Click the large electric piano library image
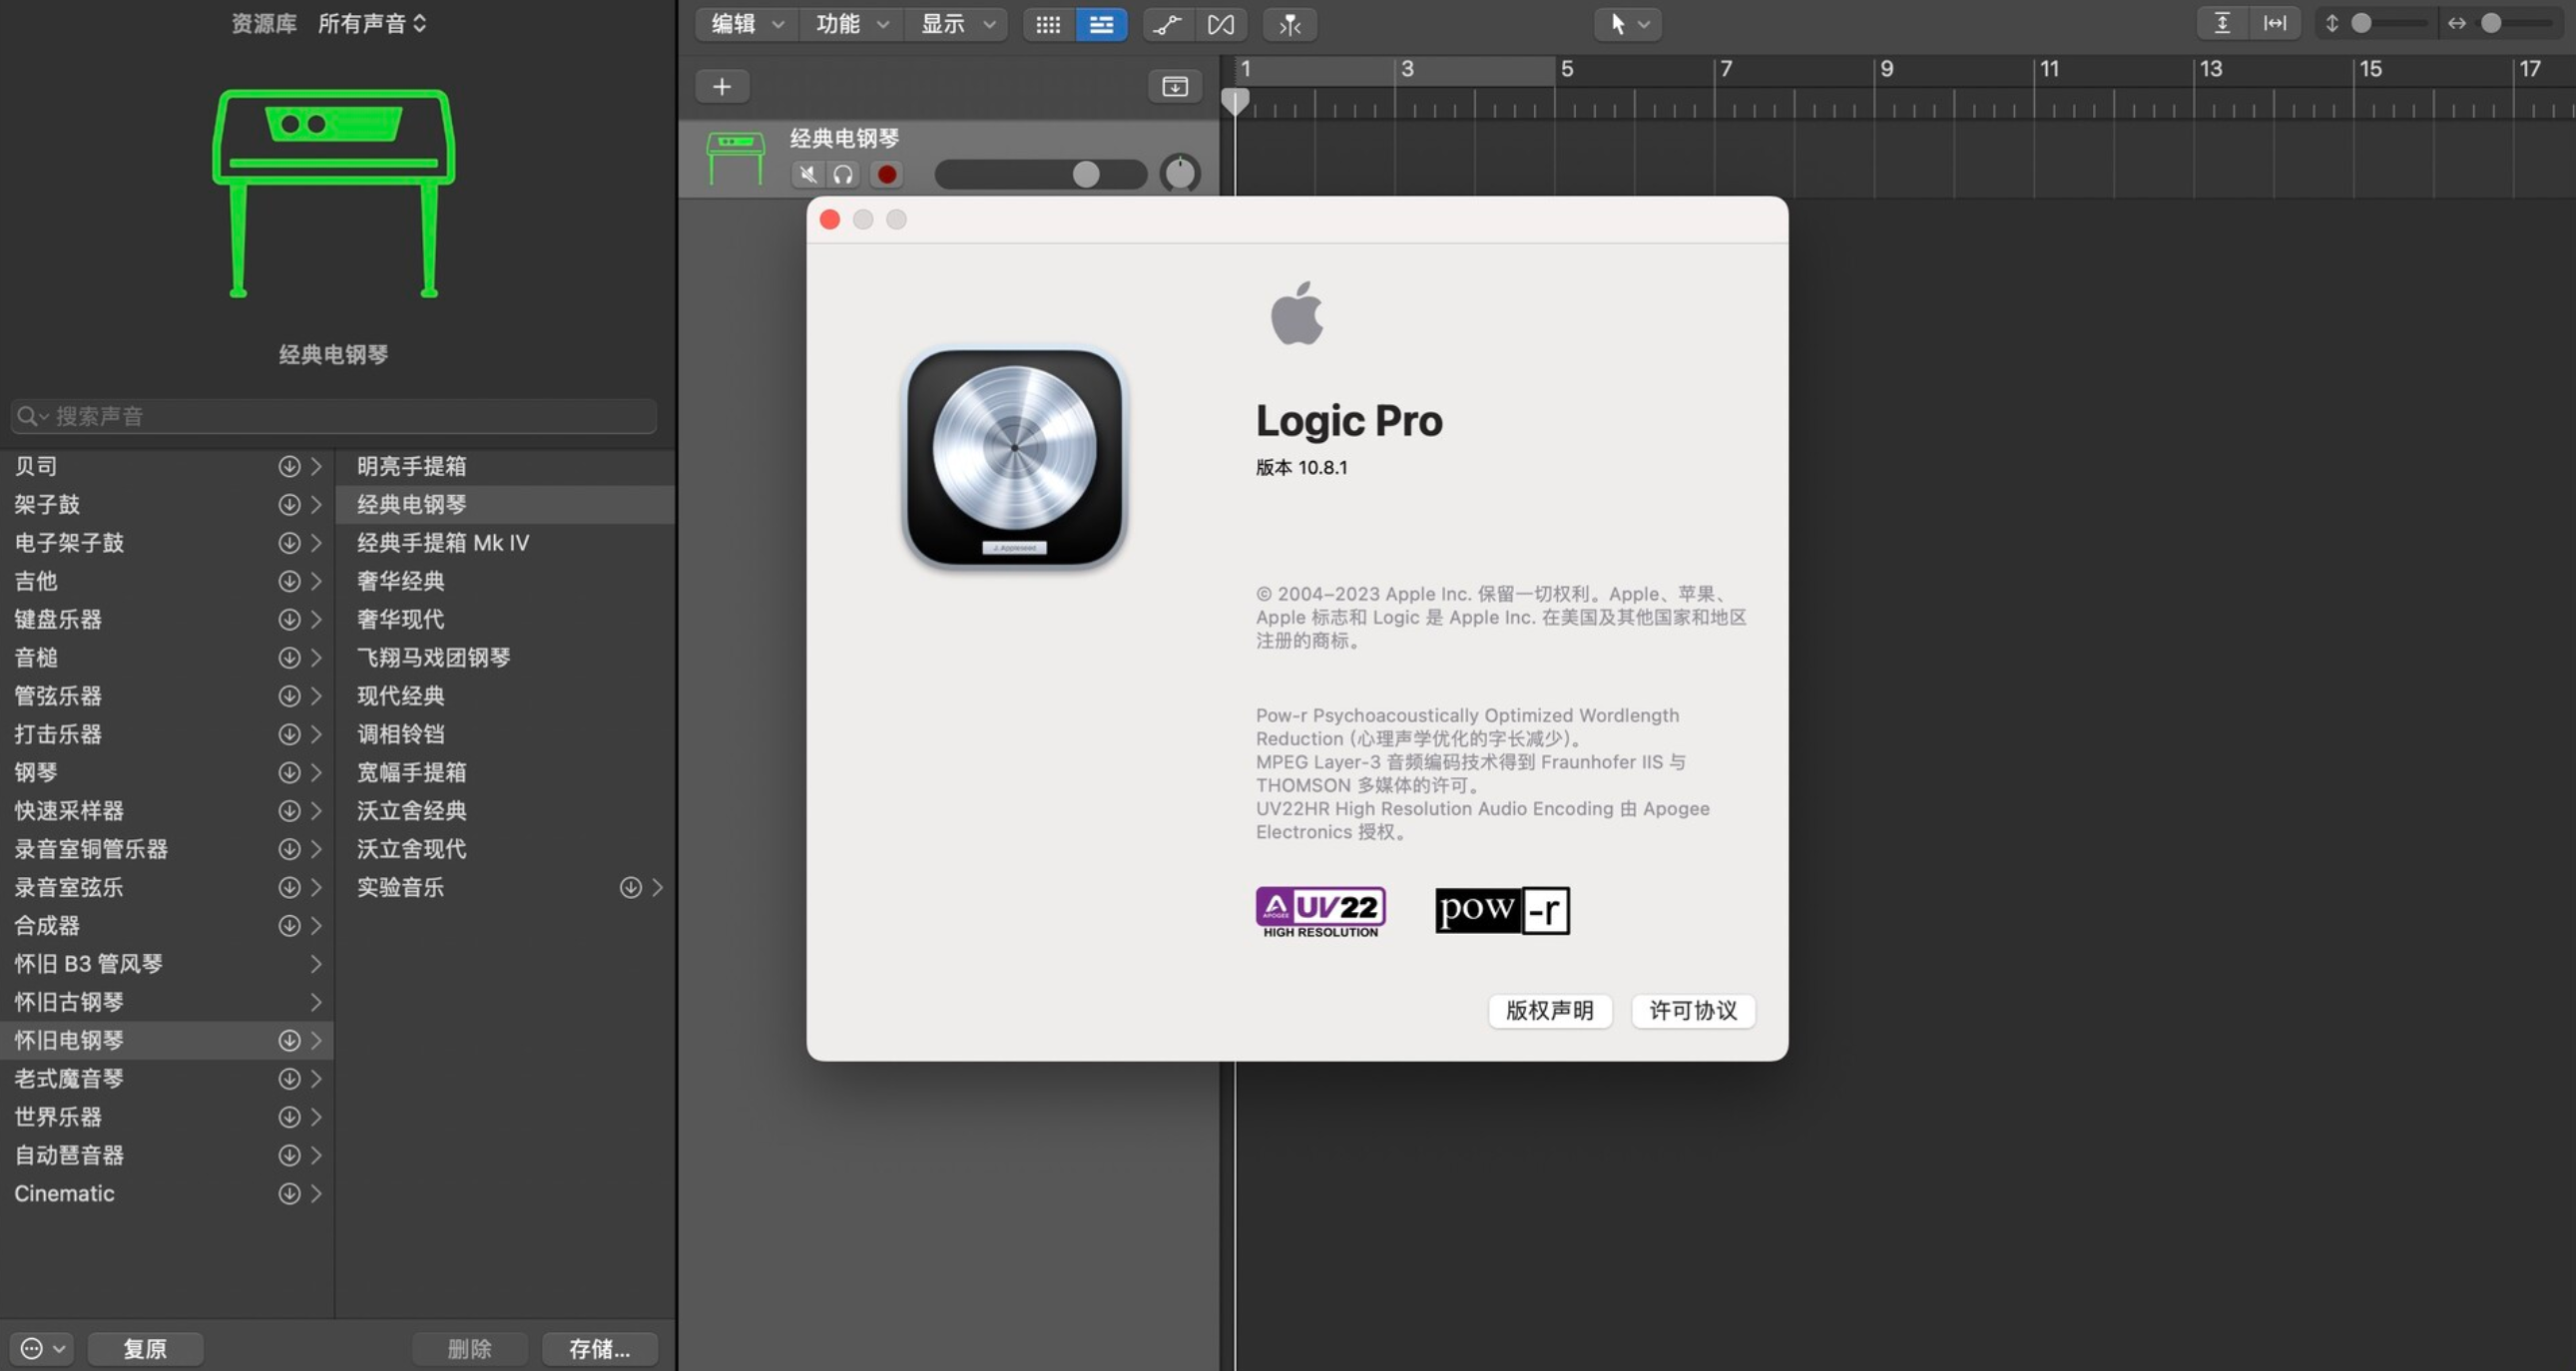This screenshot has width=2576, height=1371. (x=334, y=193)
